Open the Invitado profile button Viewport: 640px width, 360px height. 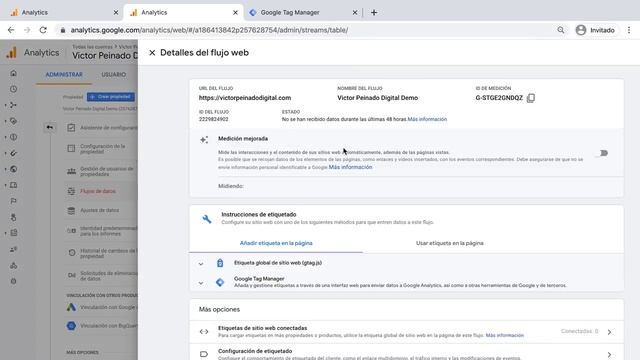[x=595, y=30]
